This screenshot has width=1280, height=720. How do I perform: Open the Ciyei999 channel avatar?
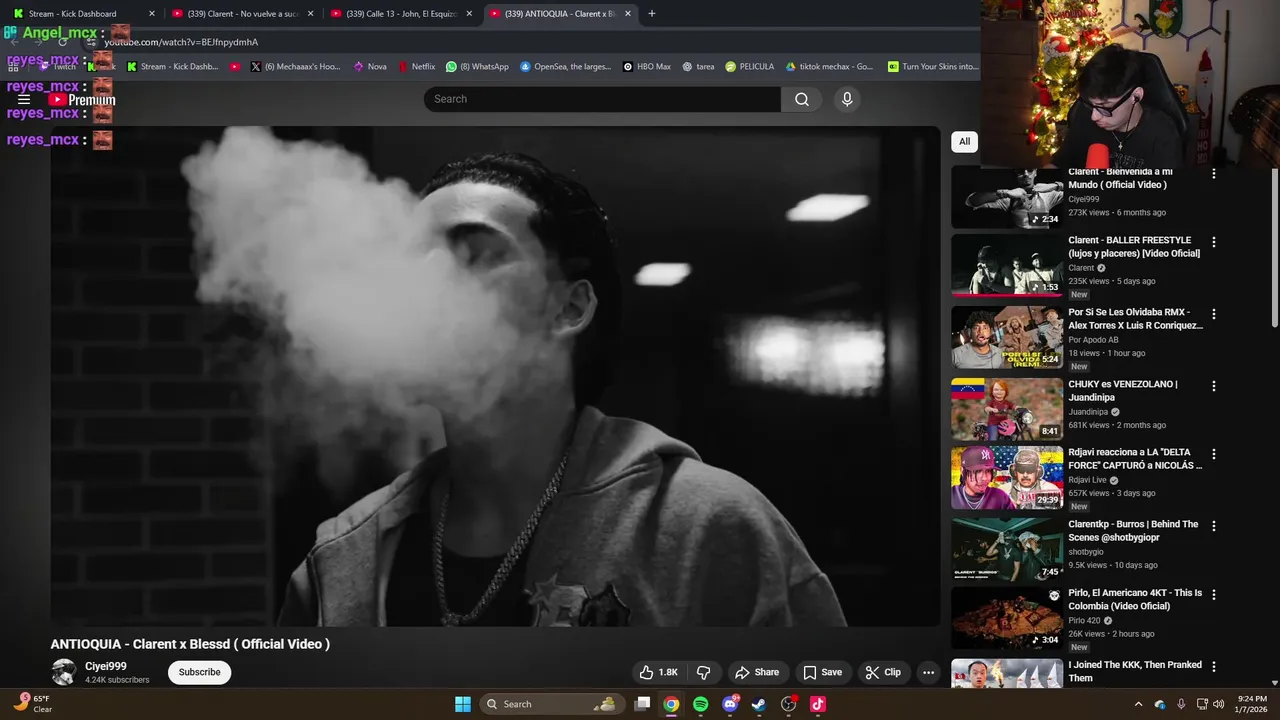coord(64,672)
